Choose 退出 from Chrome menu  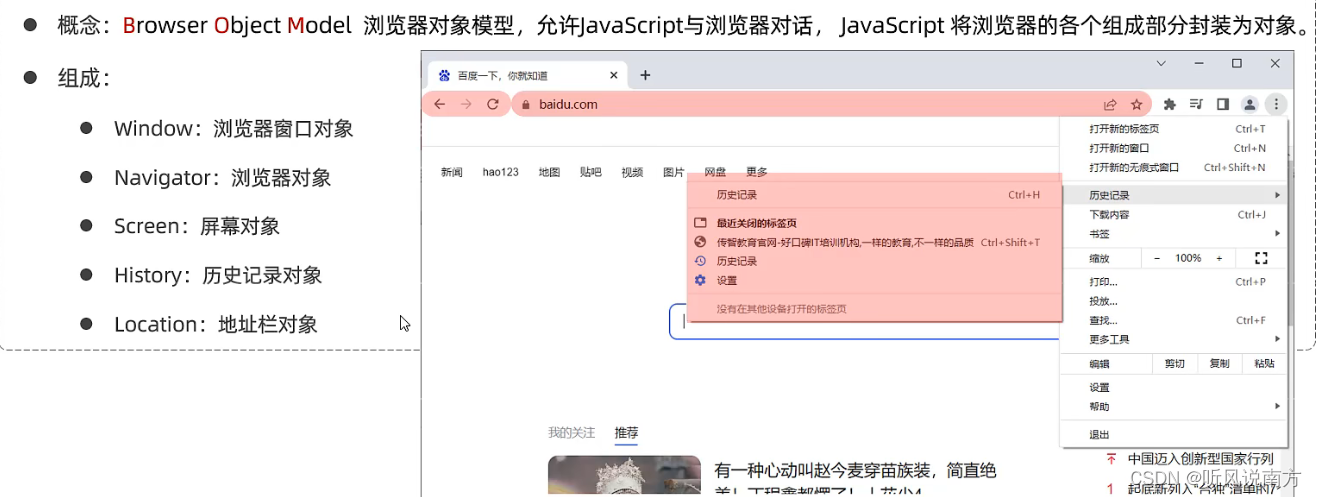[x=1175, y=435]
